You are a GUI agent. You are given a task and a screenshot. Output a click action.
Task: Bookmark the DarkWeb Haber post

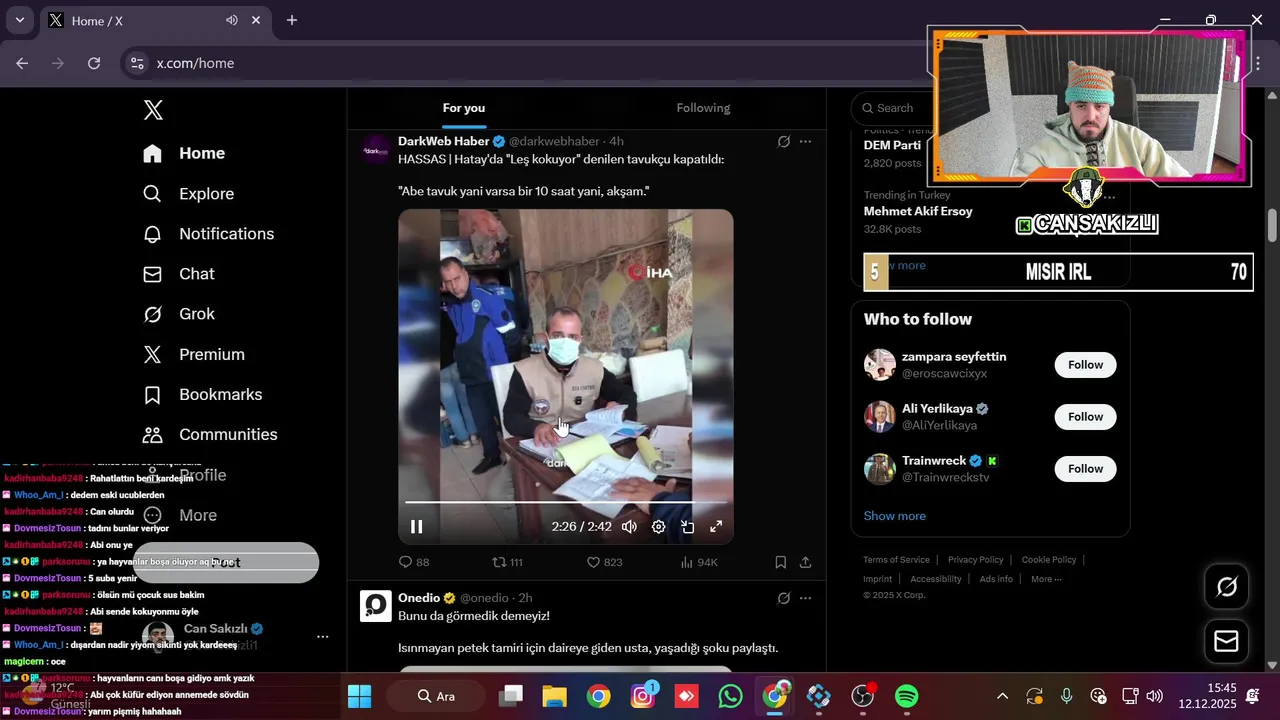(781, 562)
